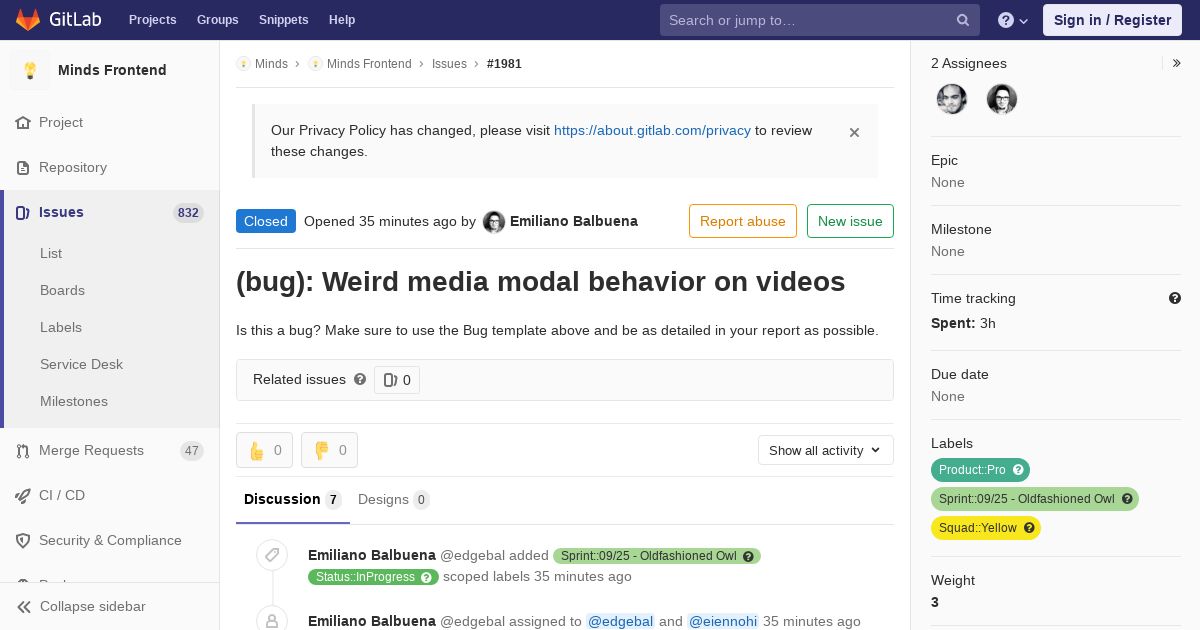Click the Issues icon in sidebar
The image size is (1200, 630).
click(x=23, y=213)
